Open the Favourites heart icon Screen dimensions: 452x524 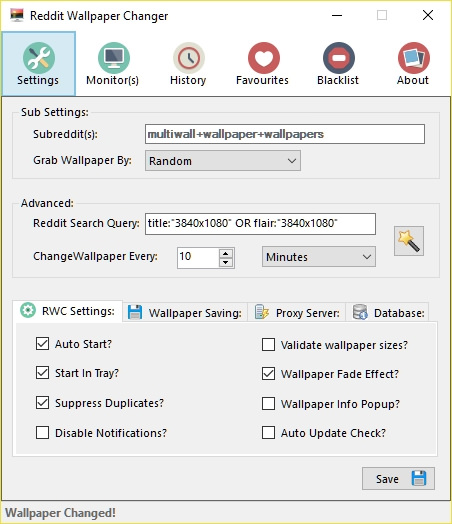264,58
